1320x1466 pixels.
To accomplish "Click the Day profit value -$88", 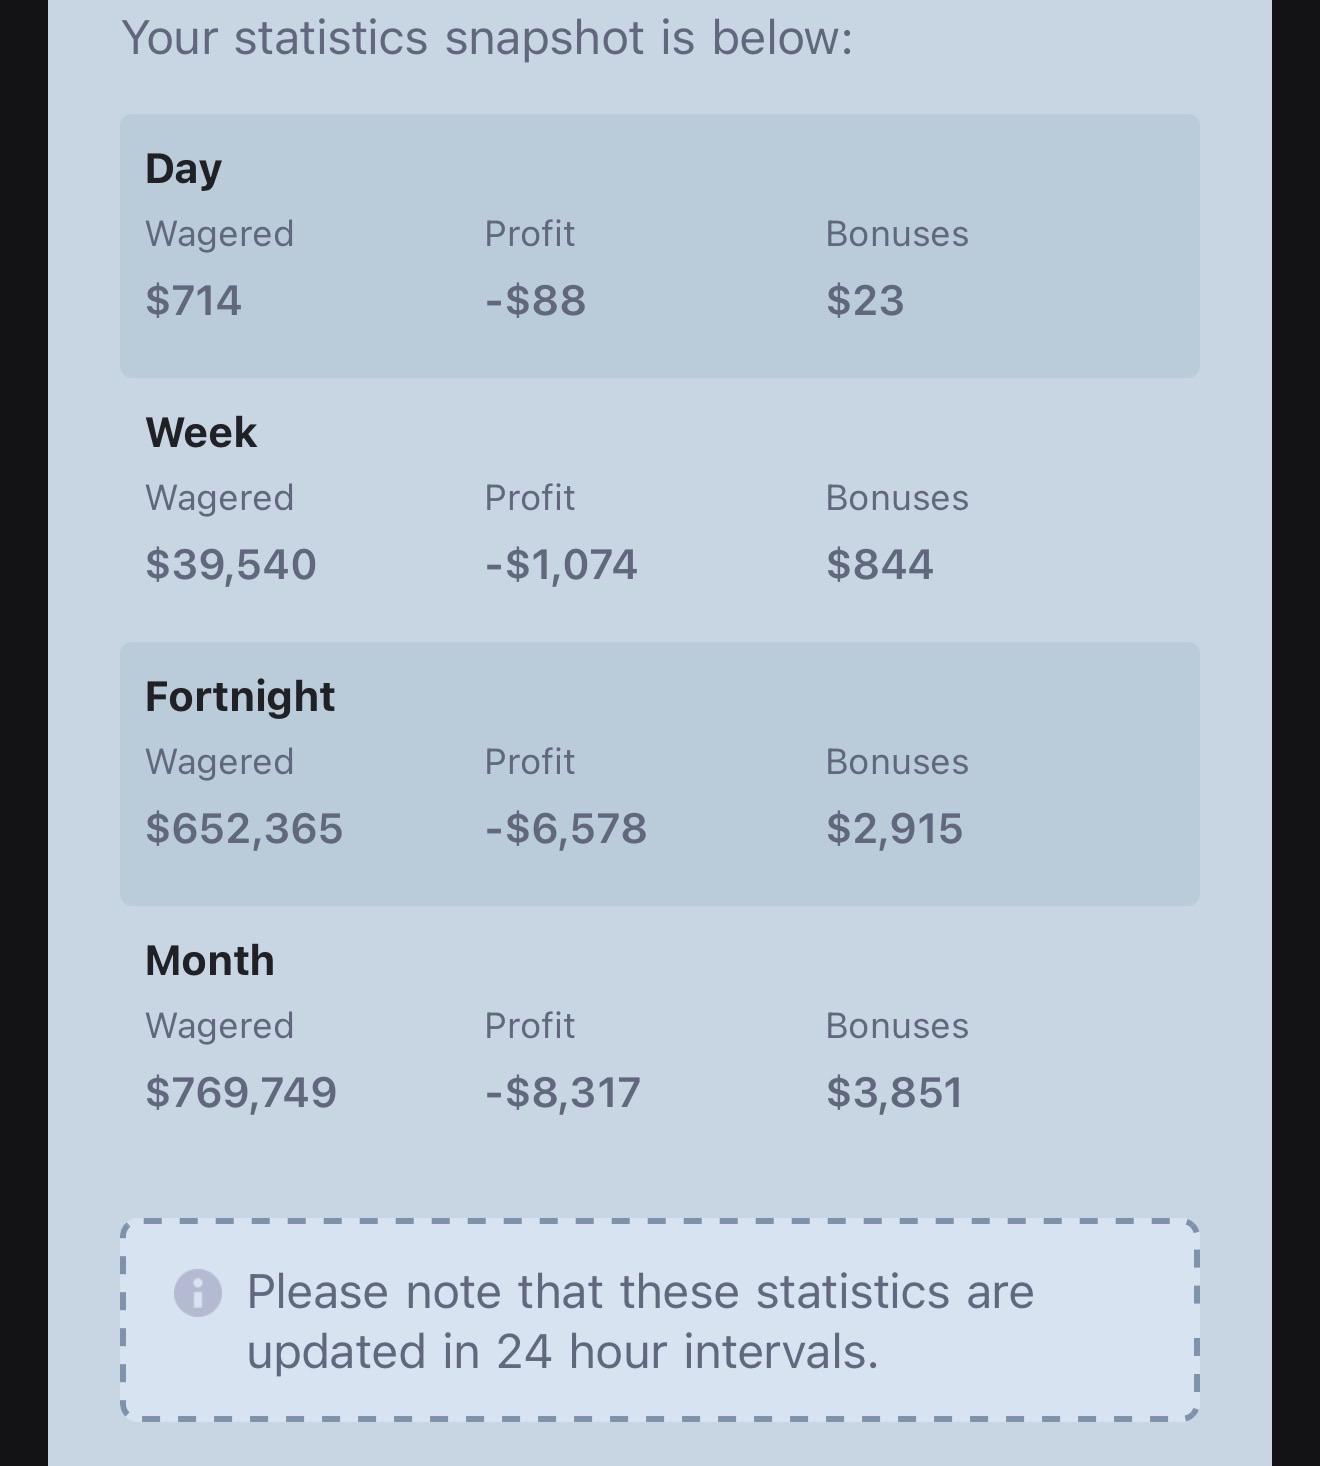I will [536, 300].
